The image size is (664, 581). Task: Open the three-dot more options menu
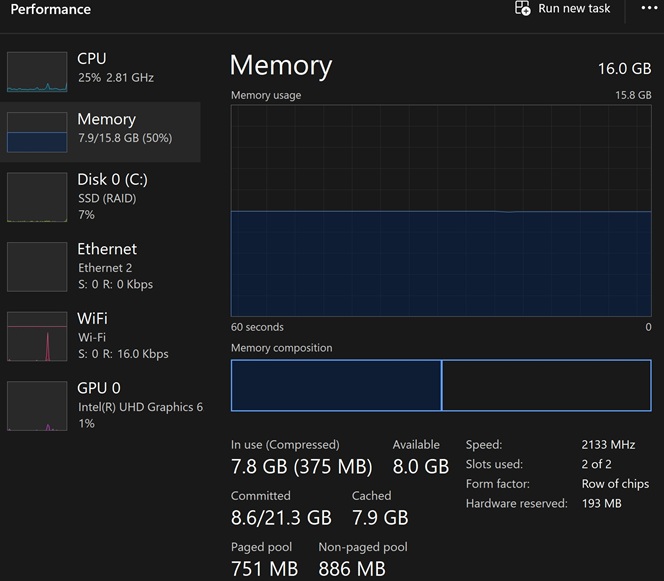[649, 8]
